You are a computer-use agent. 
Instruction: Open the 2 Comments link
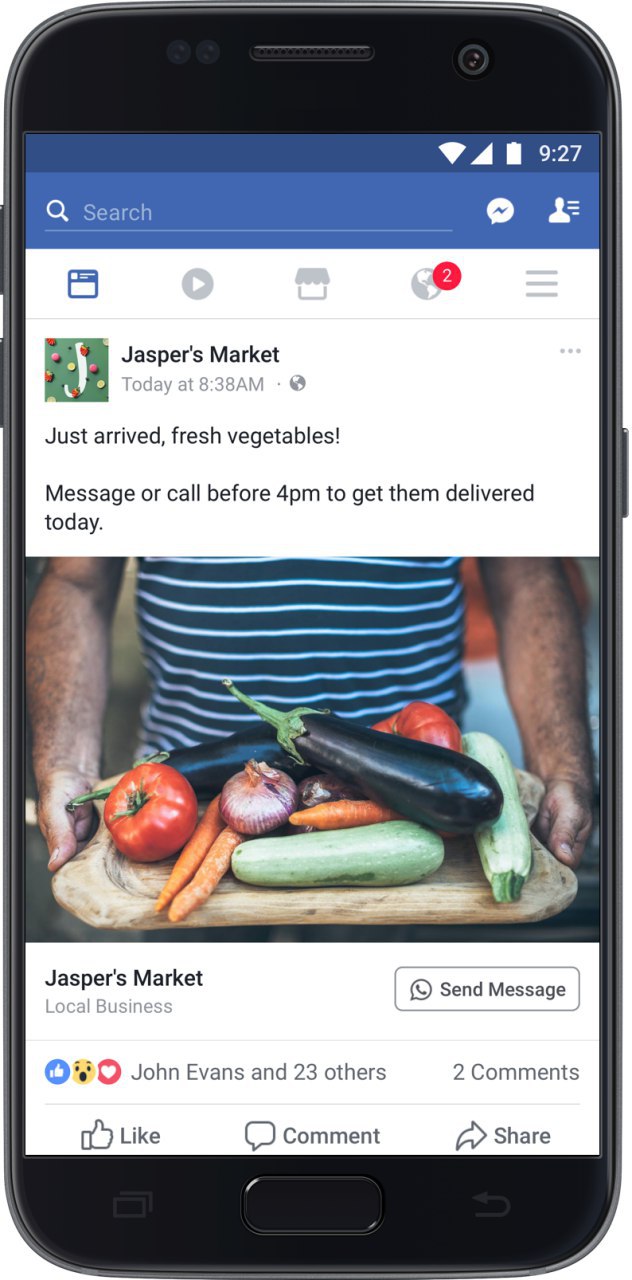tap(515, 1072)
